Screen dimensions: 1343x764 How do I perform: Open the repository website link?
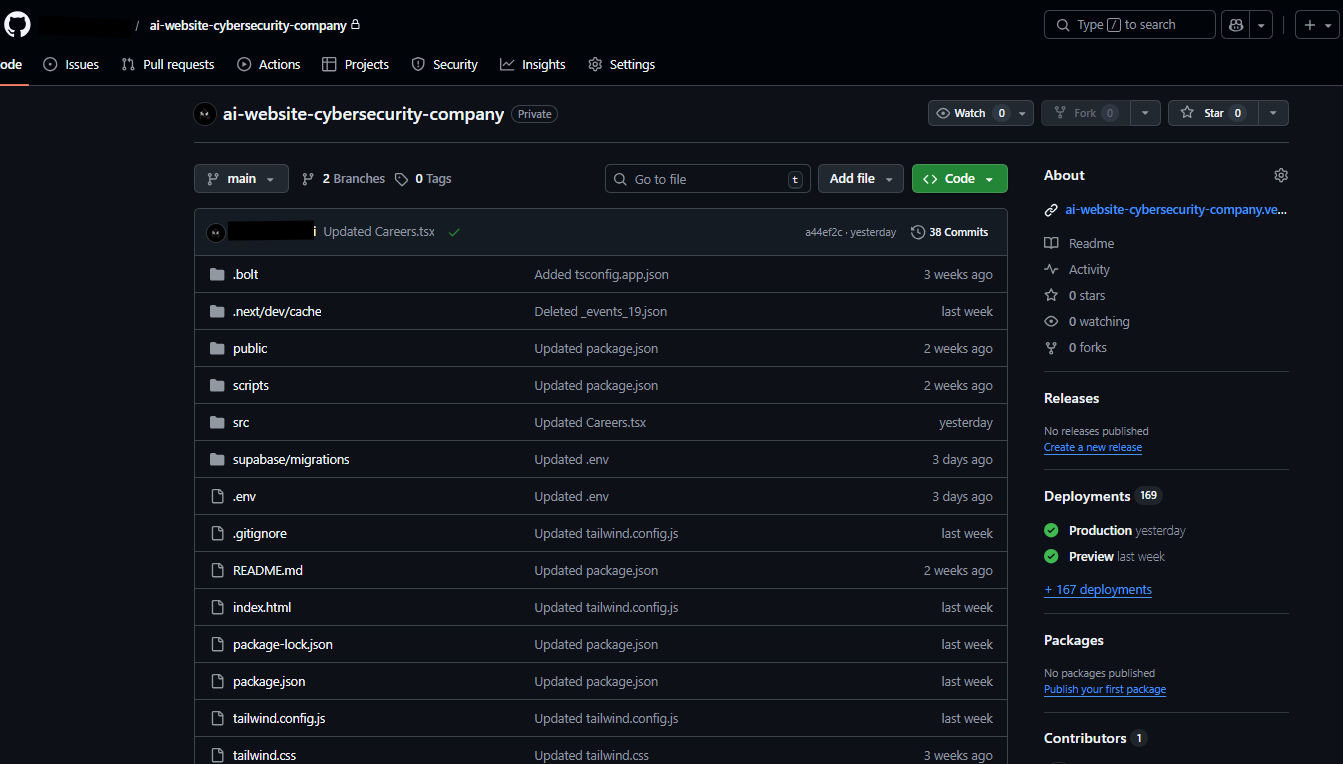(1177, 210)
